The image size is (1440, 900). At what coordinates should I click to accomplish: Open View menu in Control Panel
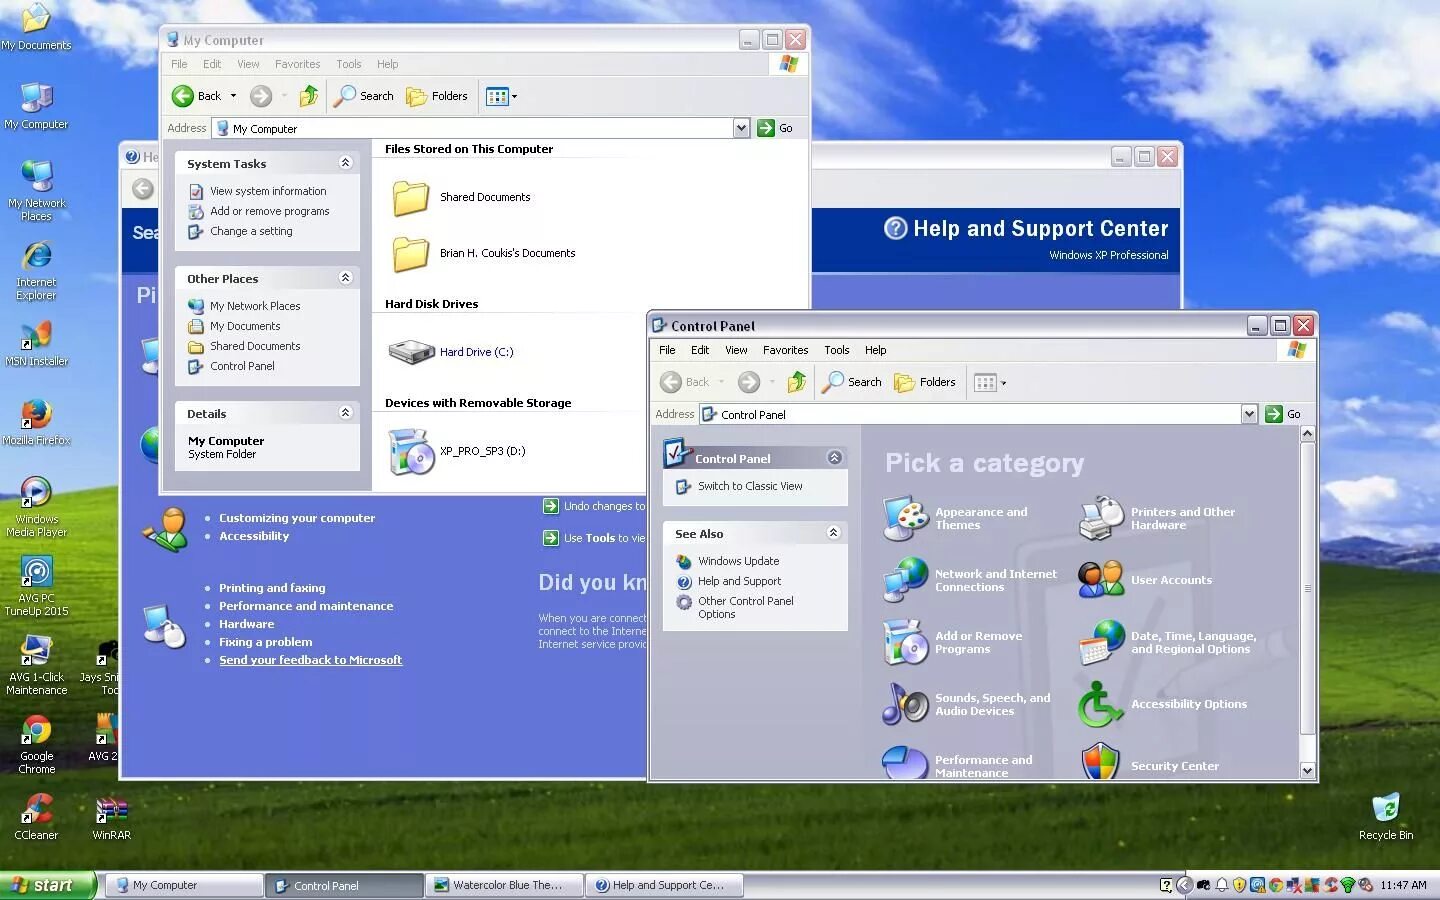pyautogui.click(x=736, y=350)
